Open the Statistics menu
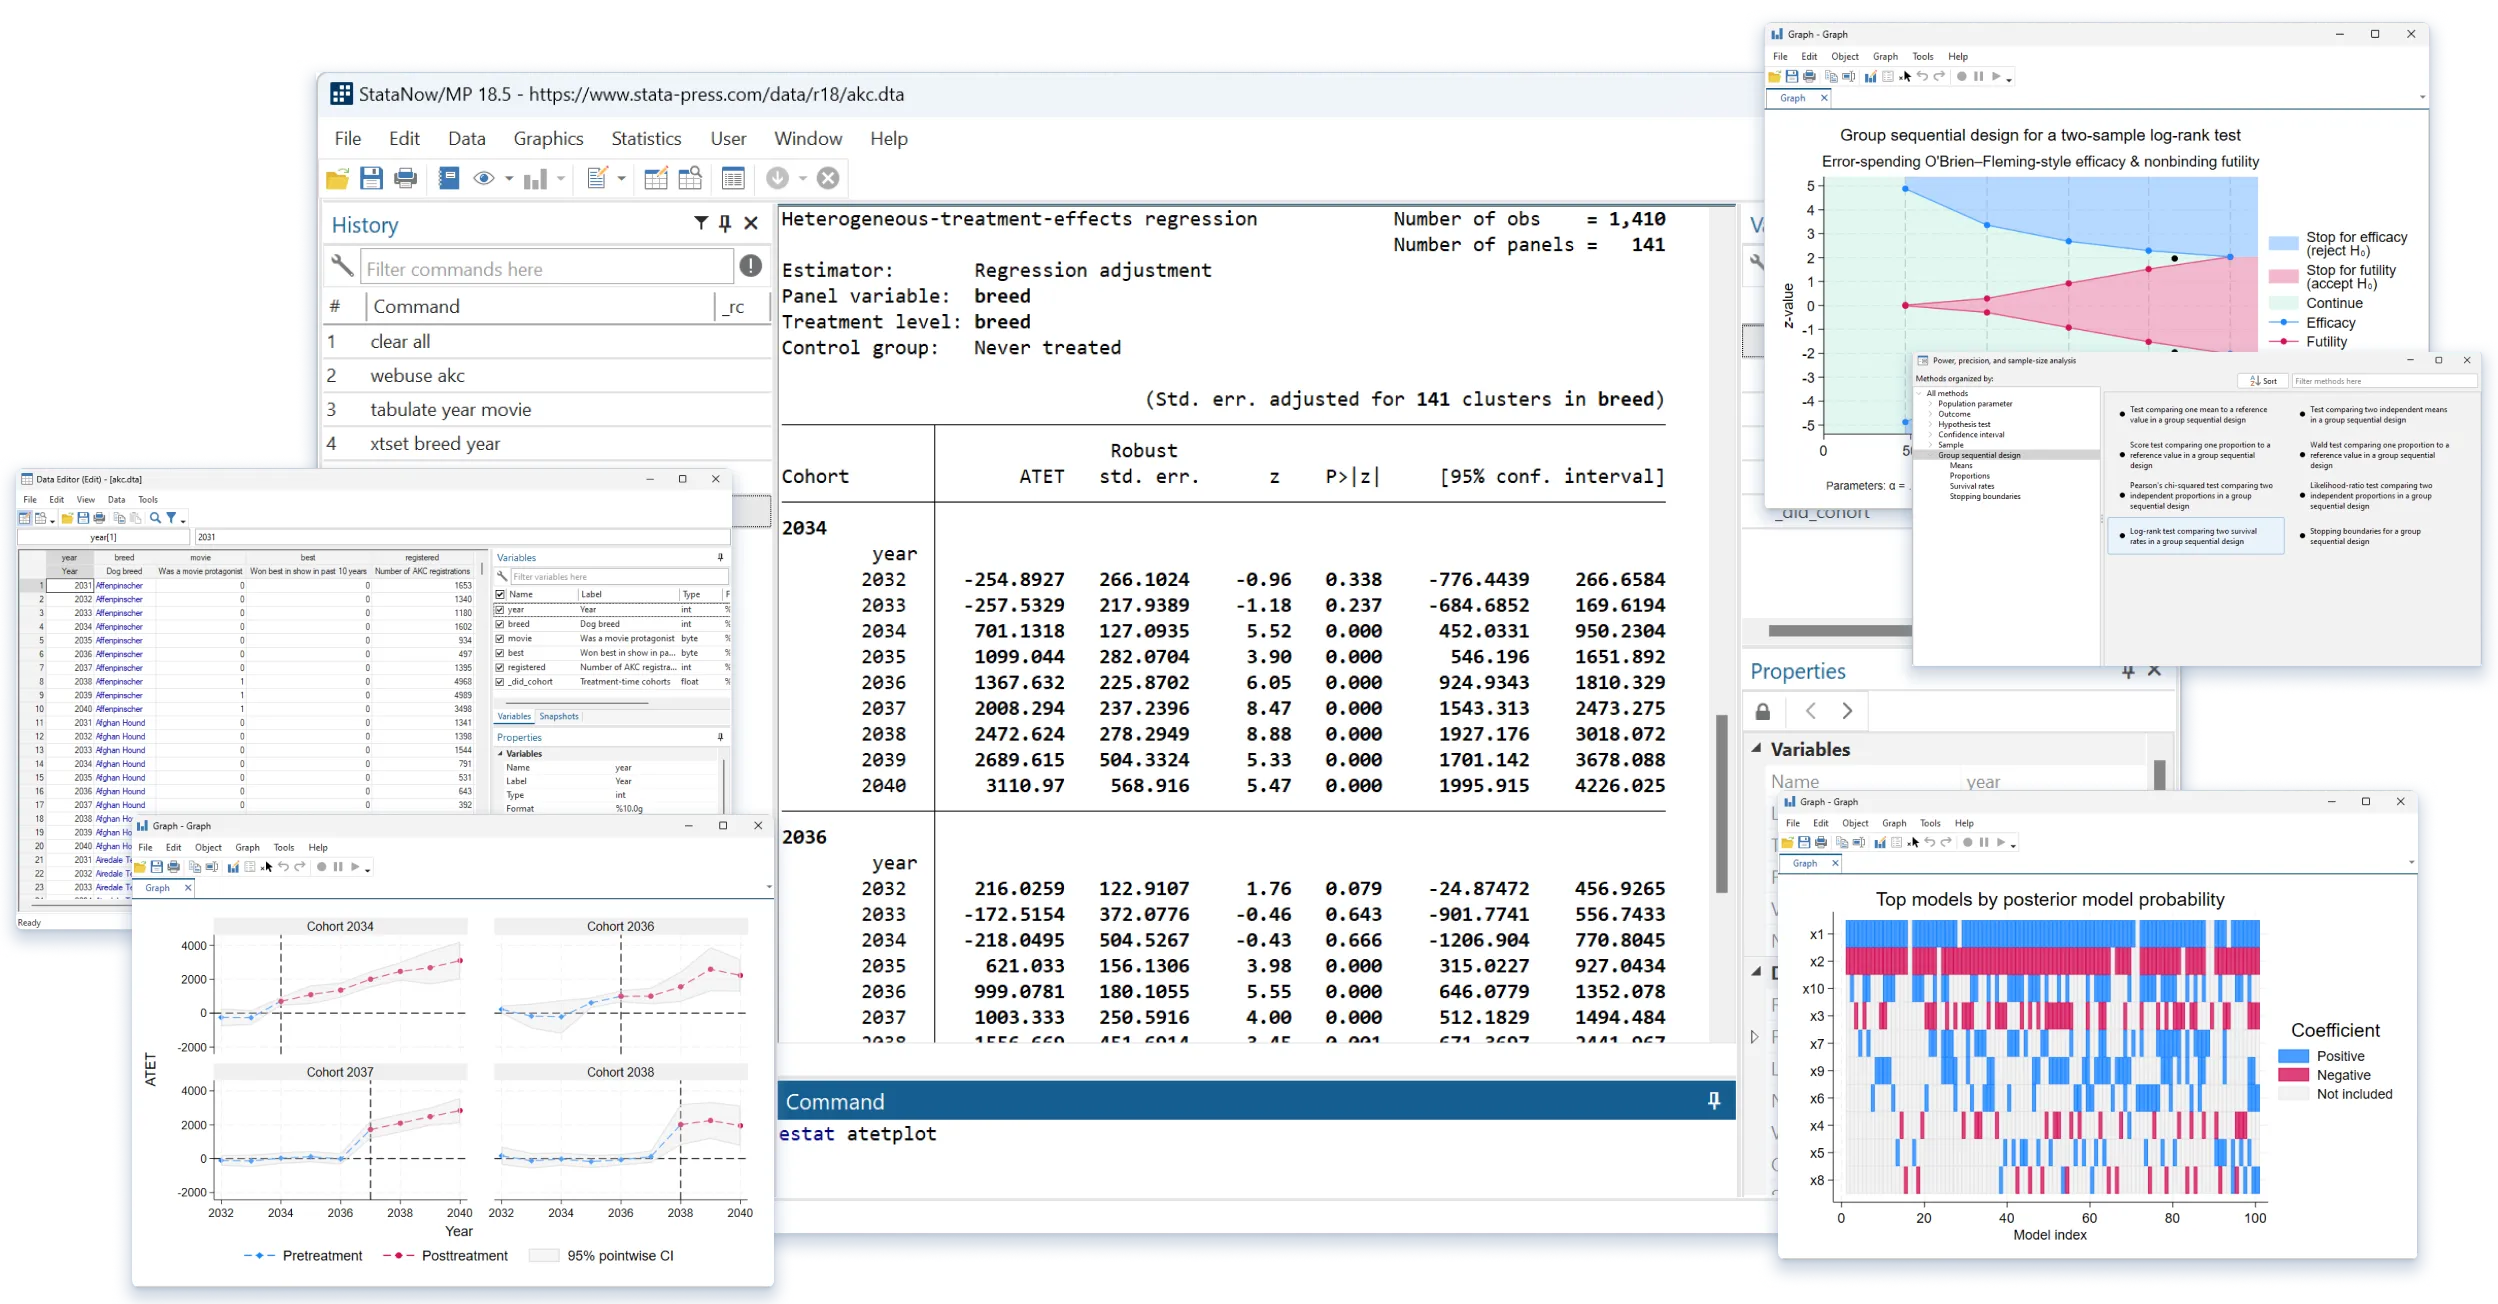Viewport: 2498px width, 1304px height. pos(646,139)
